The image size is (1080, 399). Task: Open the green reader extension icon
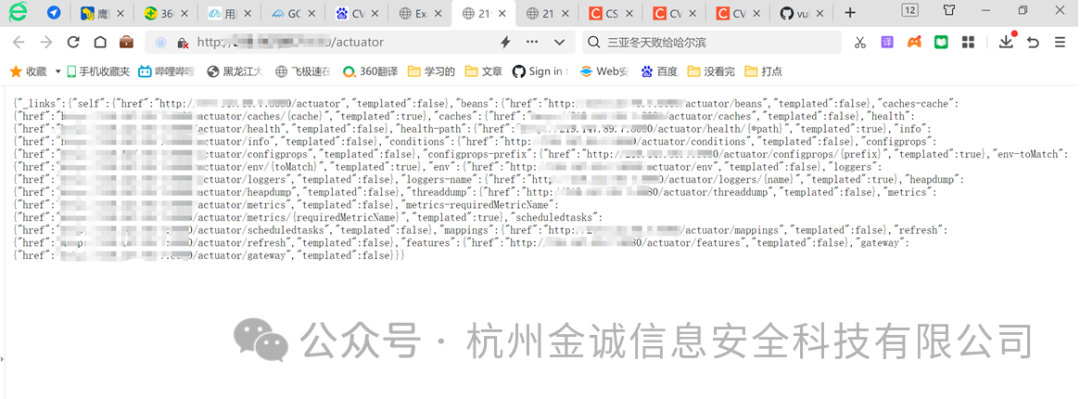(941, 43)
